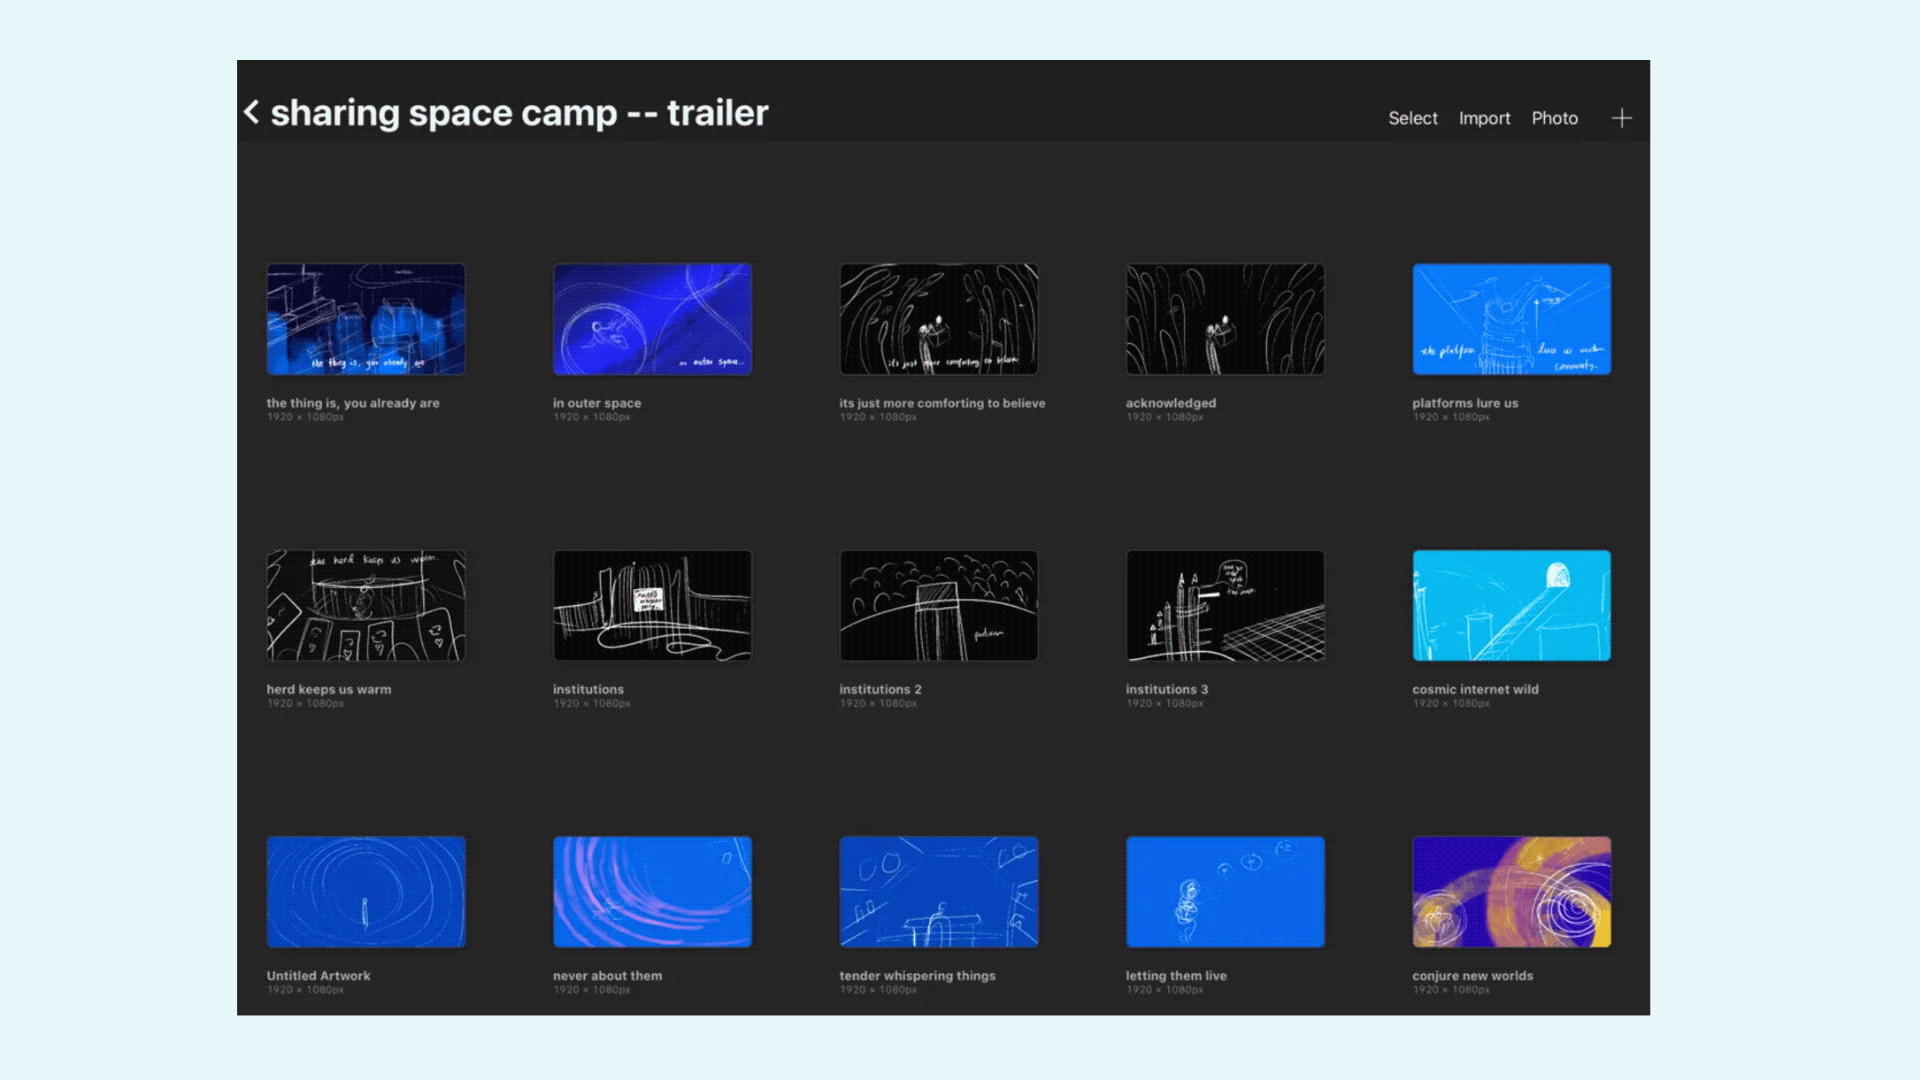The width and height of the screenshot is (1920, 1080).
Task: Open the 'conjure new worlds' thumbnail
Action: tap(1511, 892)
